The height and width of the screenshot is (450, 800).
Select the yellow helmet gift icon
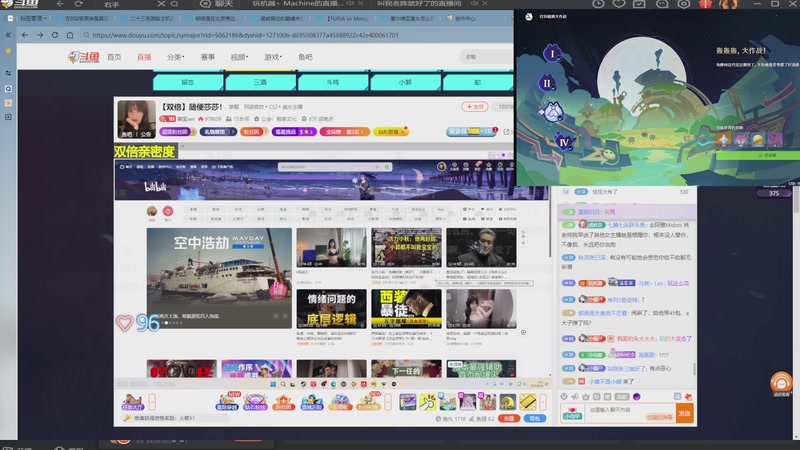[x=508, y=402]
